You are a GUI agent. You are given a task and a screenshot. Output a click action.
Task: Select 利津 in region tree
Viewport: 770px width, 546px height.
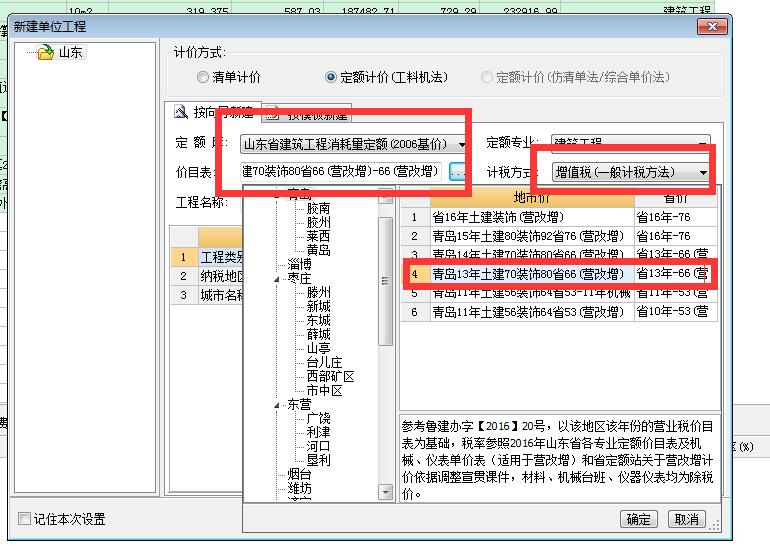tap(318, 432)
